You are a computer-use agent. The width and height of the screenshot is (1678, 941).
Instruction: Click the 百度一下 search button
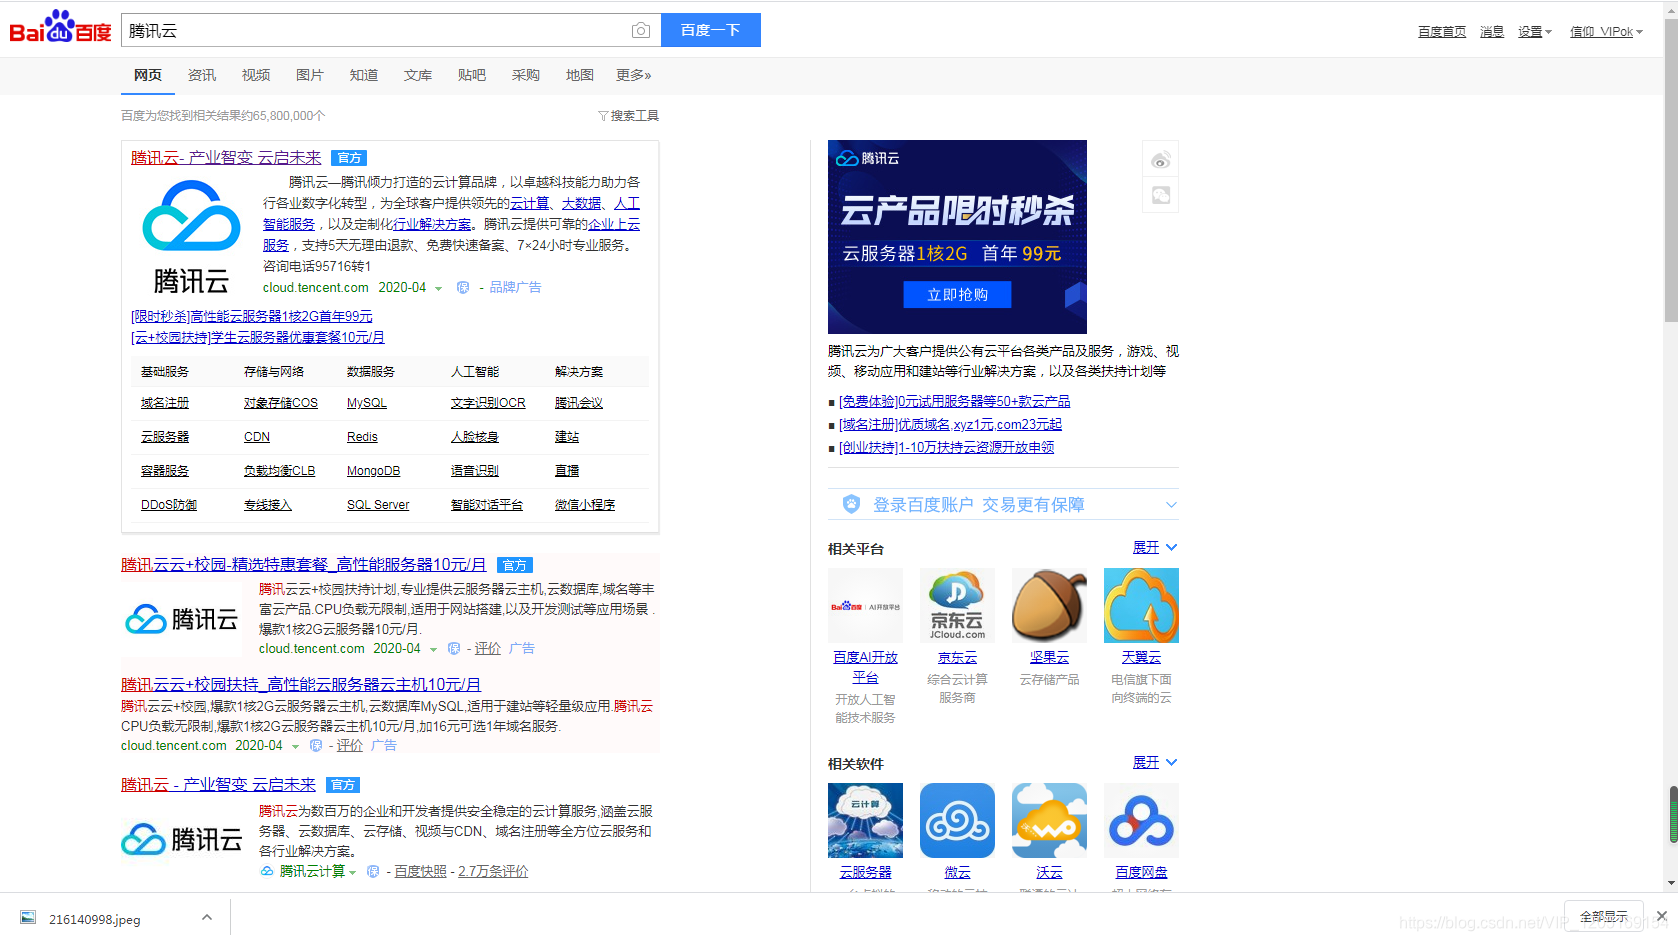[711, 30]
